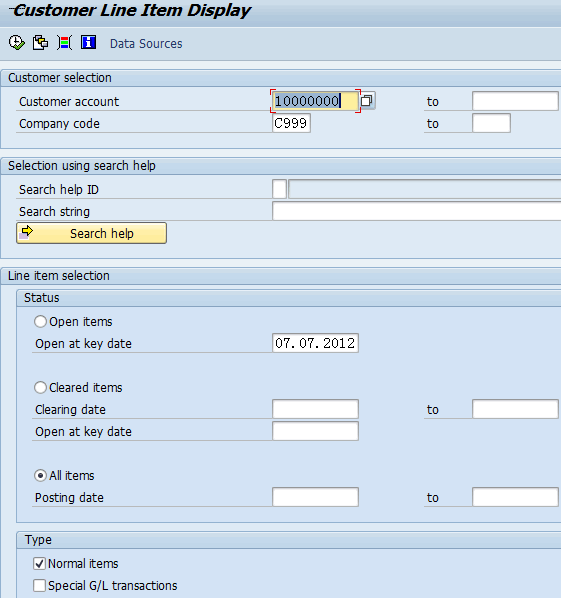This screenshot has height=598, width=561.
Task: Select the Open items radio button
Action: coord(40,322)
